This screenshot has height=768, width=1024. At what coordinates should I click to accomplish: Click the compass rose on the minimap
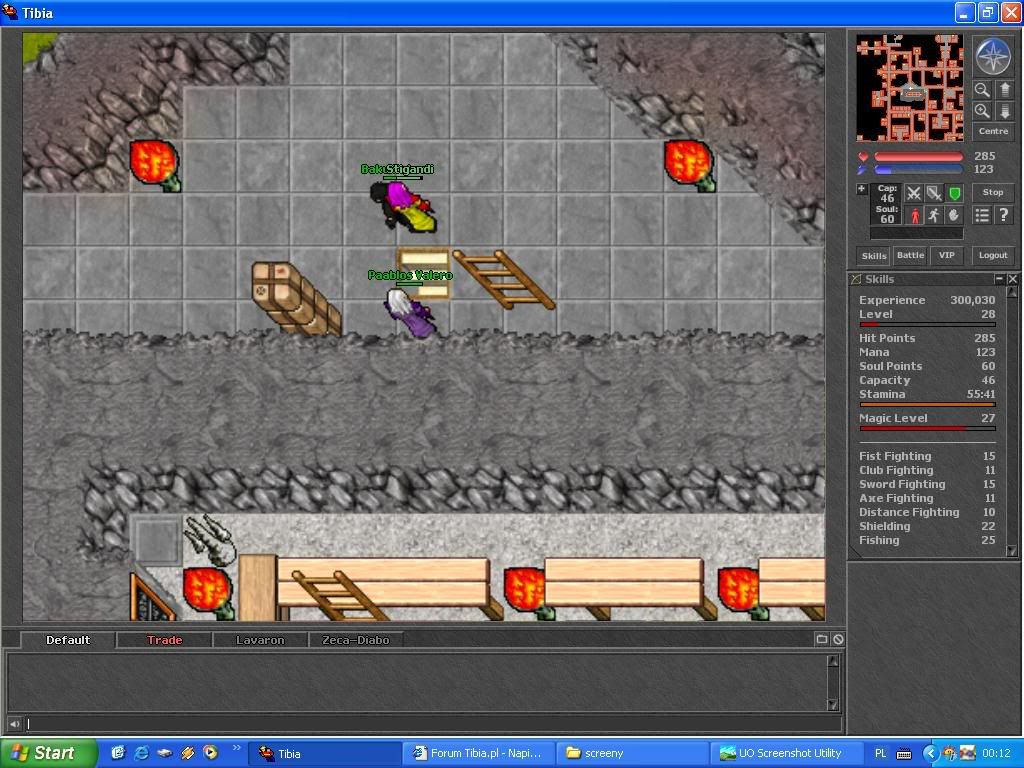(993, 57)
